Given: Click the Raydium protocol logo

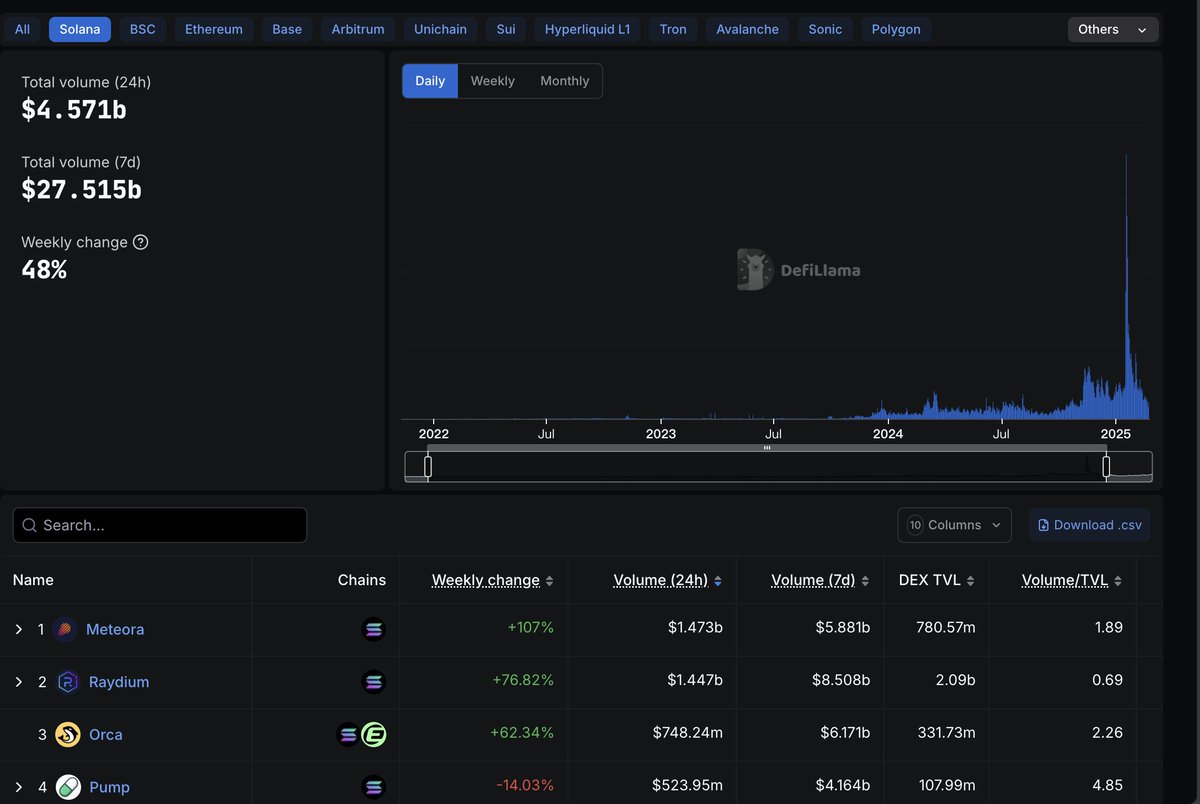Looking at the screenshot, I should click(x=67, y=681).
